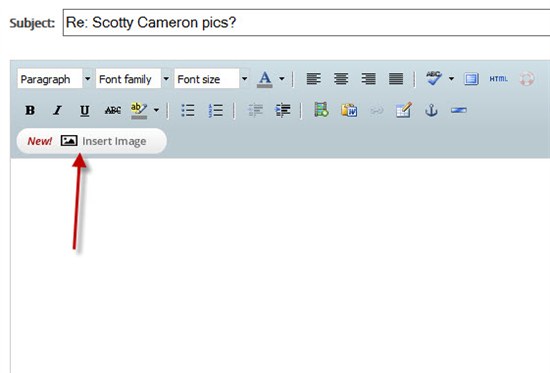Insert a bulleted list
This screenshot has height=373, width=550.
(188, 111)
